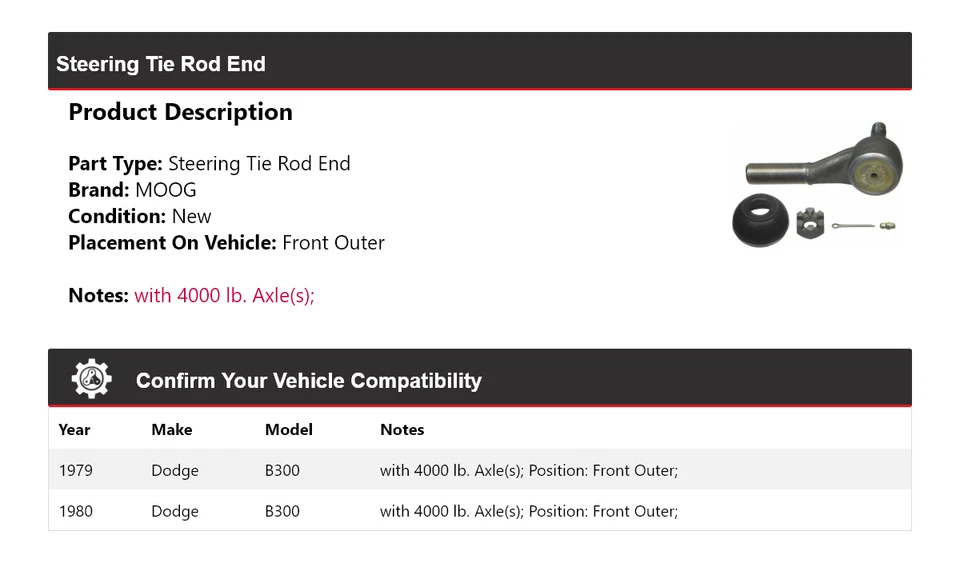Select the 1980 year cell

click(x=75, y=511)
